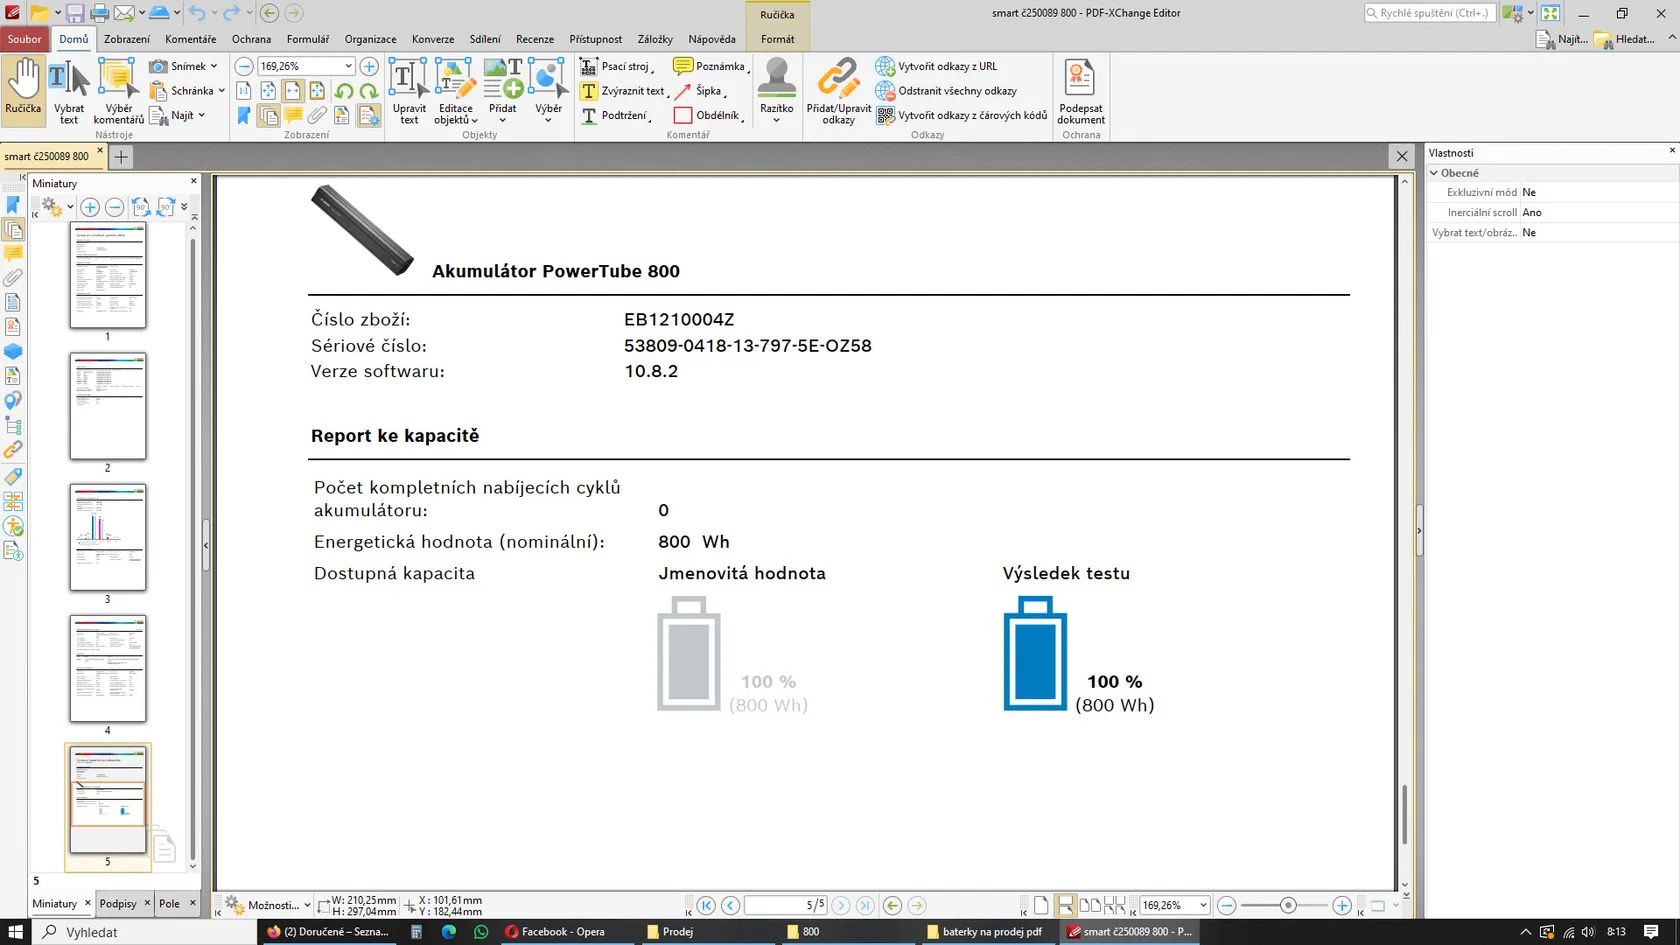Toggle Exkluzivní mód property value

[1597, 192]
